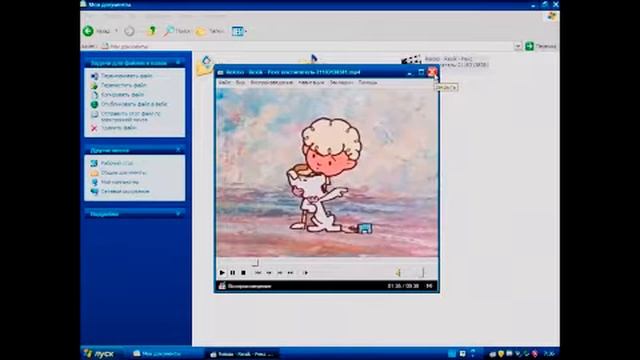Open the Start (пуск) menu
The width and height of the screenshot is (640, 360).
100,353
